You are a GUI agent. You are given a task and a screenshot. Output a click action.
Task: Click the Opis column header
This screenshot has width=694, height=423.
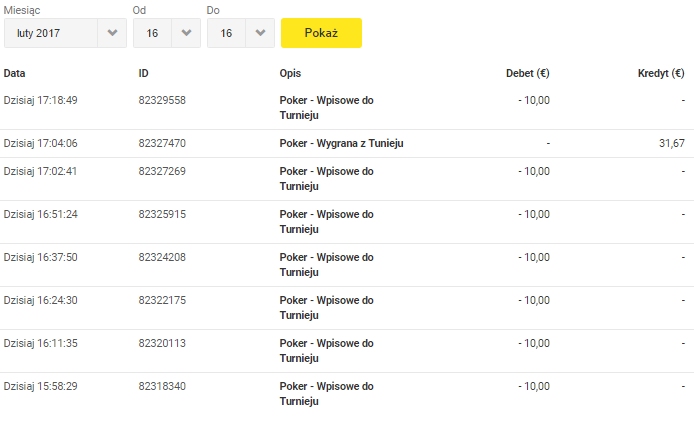pyautogui.click(x=290, y=73)
